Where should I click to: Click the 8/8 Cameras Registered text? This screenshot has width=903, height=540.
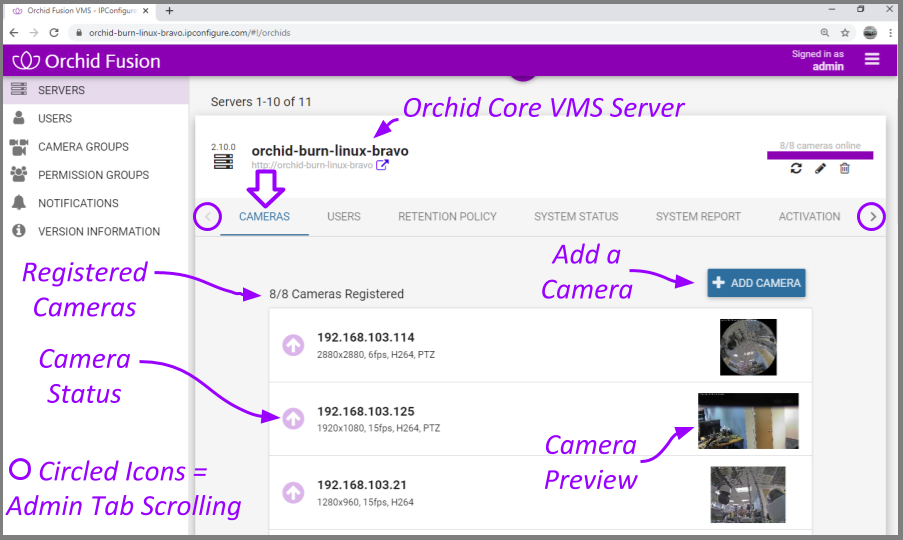click(336, 294)
